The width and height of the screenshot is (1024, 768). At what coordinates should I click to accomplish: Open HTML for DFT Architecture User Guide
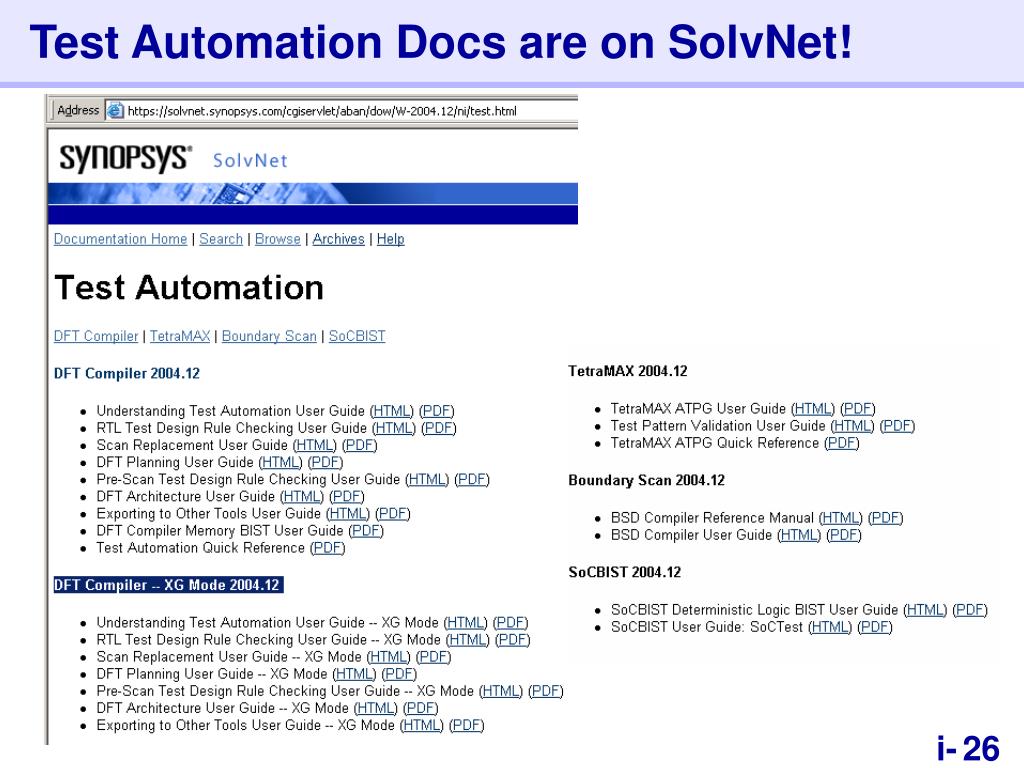[x=302, y=496]
